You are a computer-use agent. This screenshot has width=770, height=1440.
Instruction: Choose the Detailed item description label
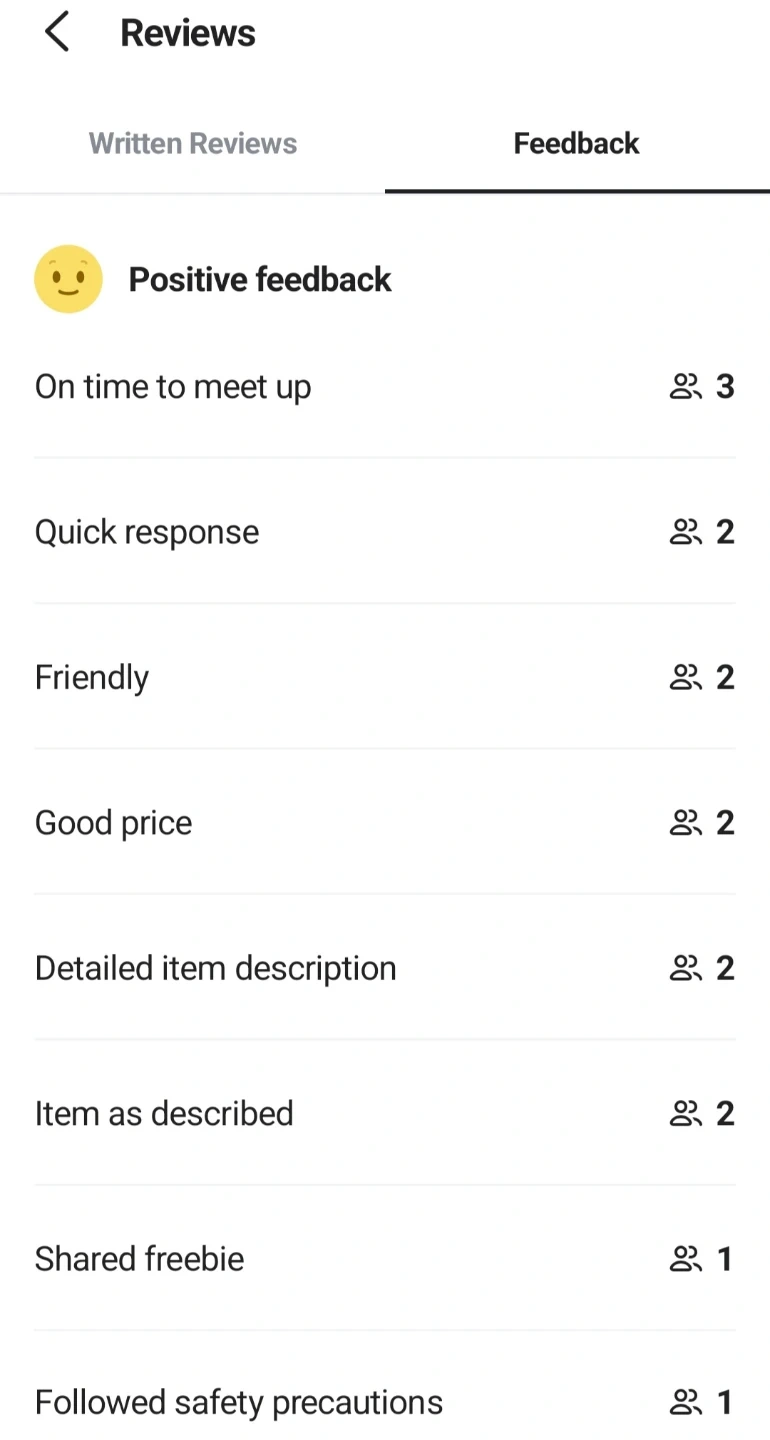pyautogui.click(x=216, y=968)
